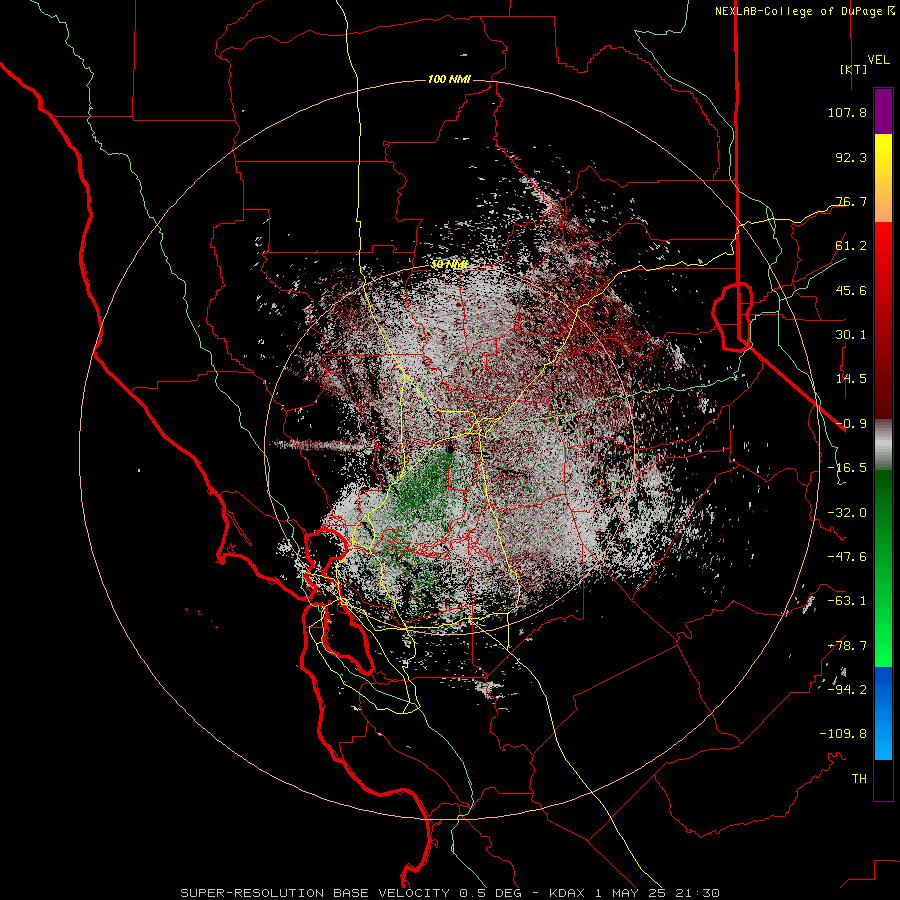Select the 76.7 legend value

pyautogui.click(x=851, y=201)
